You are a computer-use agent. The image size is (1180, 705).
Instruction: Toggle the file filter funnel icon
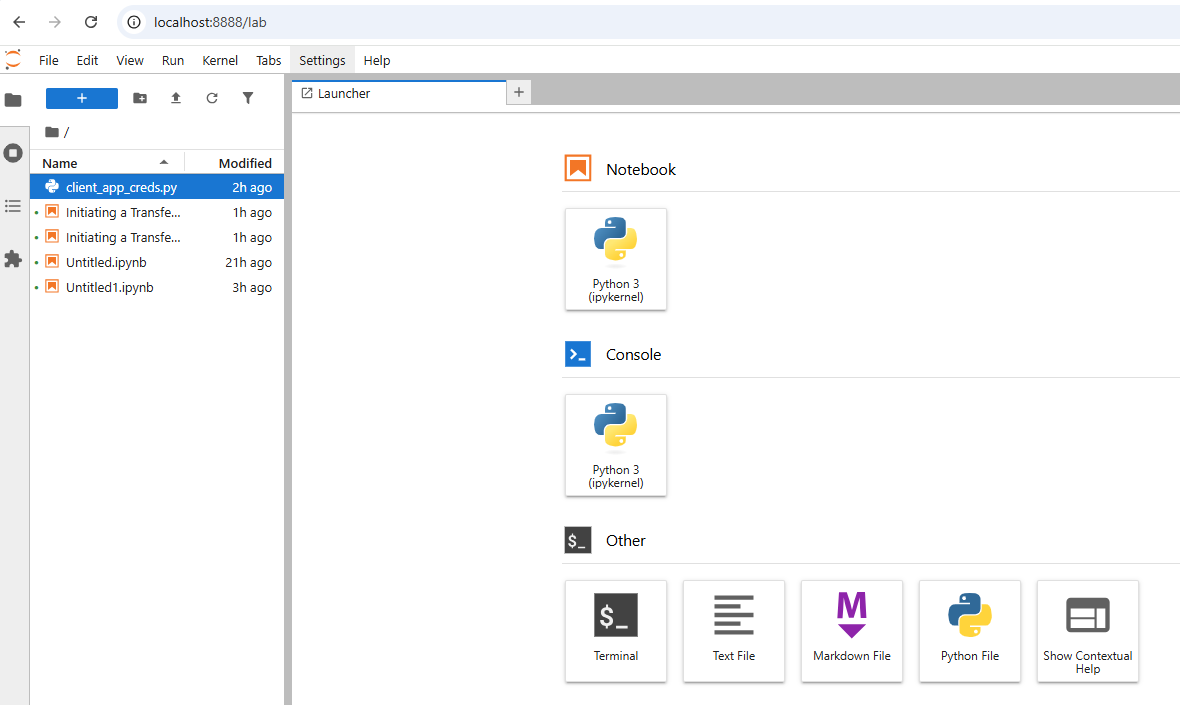[x=248, y=98]
